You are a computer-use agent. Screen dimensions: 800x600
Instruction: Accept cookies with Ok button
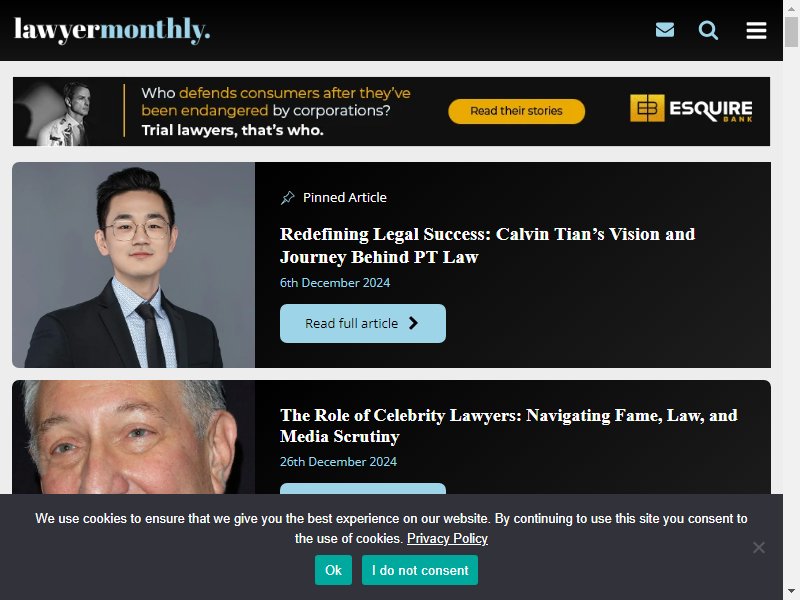[333, 570]
